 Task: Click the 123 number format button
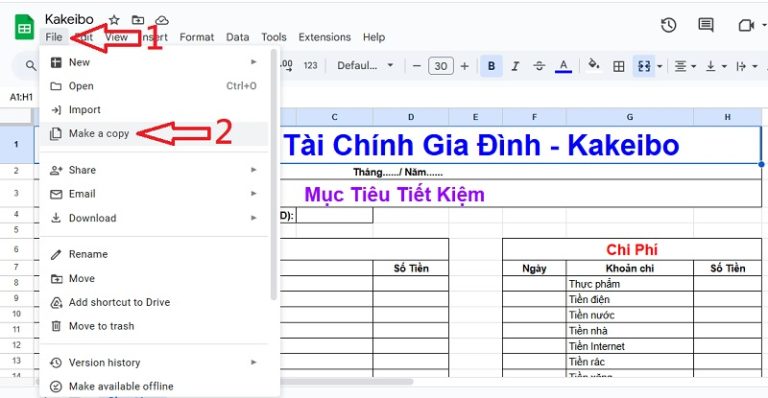tap(311, 66)
